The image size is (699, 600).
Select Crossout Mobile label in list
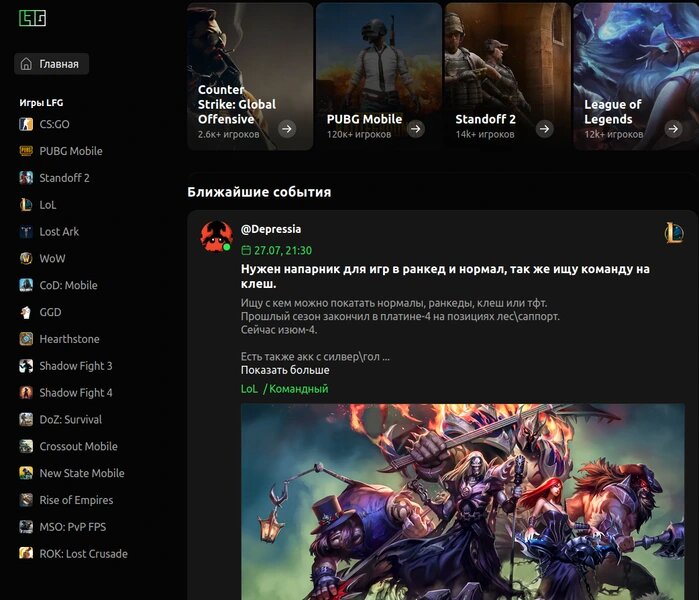coord(78,446)
